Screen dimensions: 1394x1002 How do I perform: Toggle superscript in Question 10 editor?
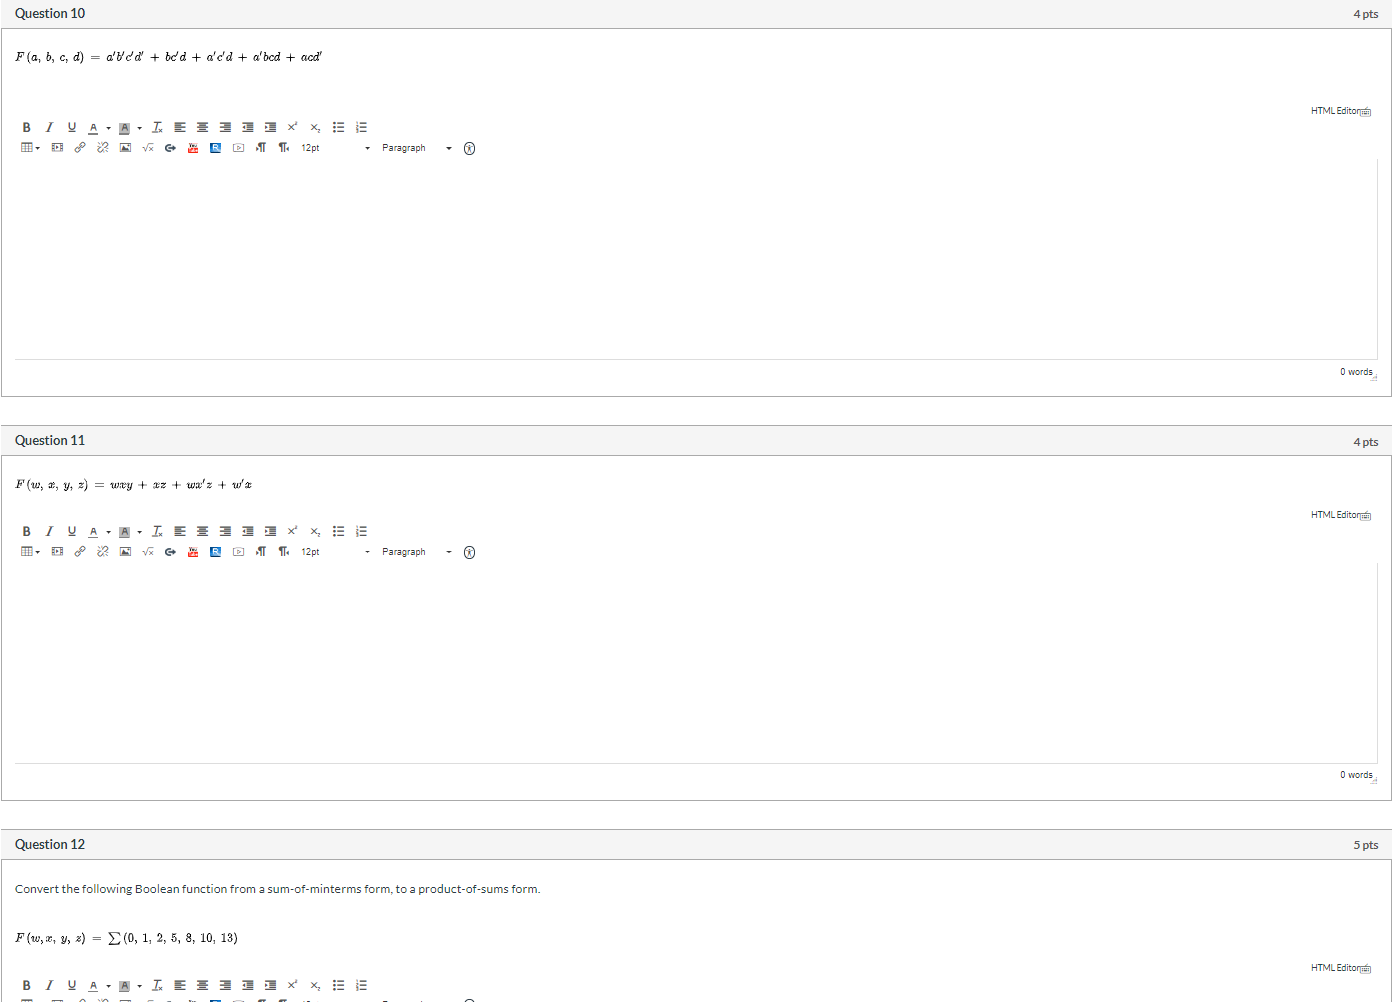click(x=293, y=127)
